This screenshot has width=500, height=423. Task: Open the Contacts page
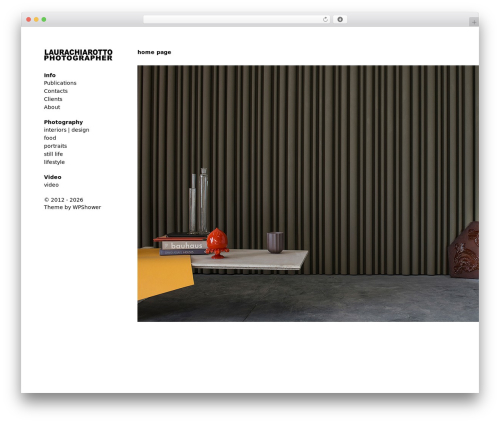[56, 91]
